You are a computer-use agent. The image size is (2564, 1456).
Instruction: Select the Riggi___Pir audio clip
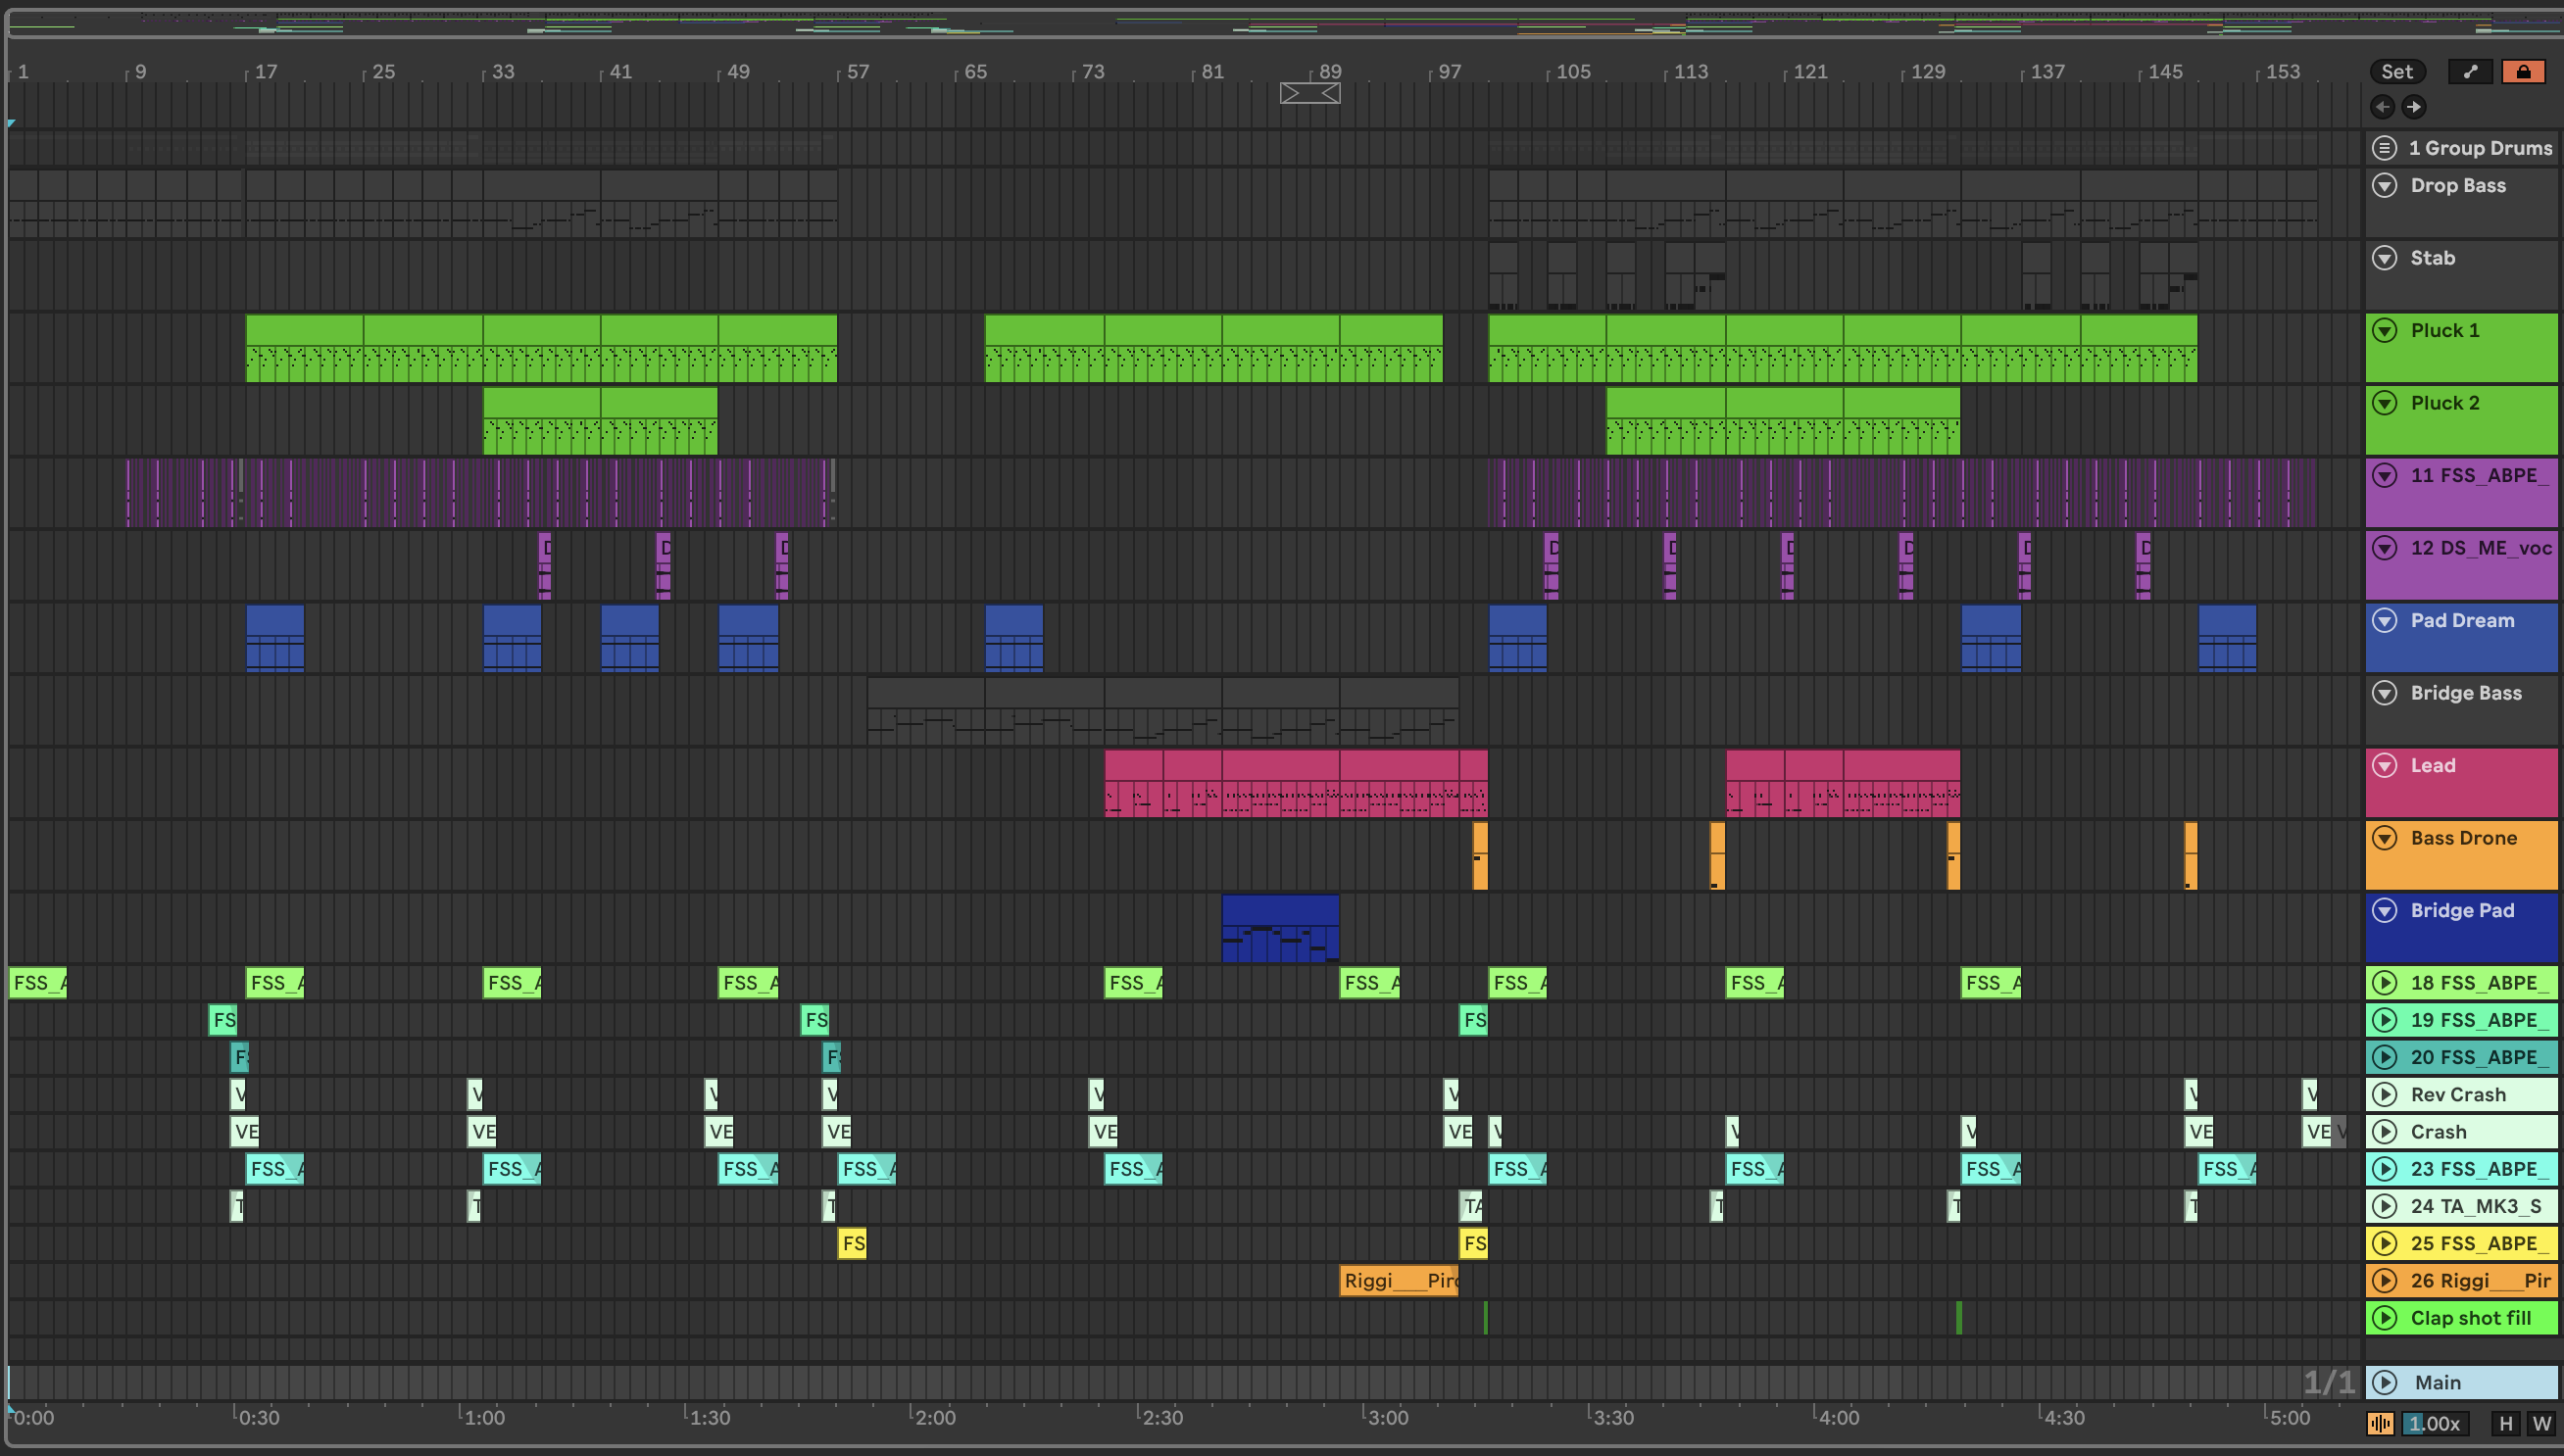1399,1280
